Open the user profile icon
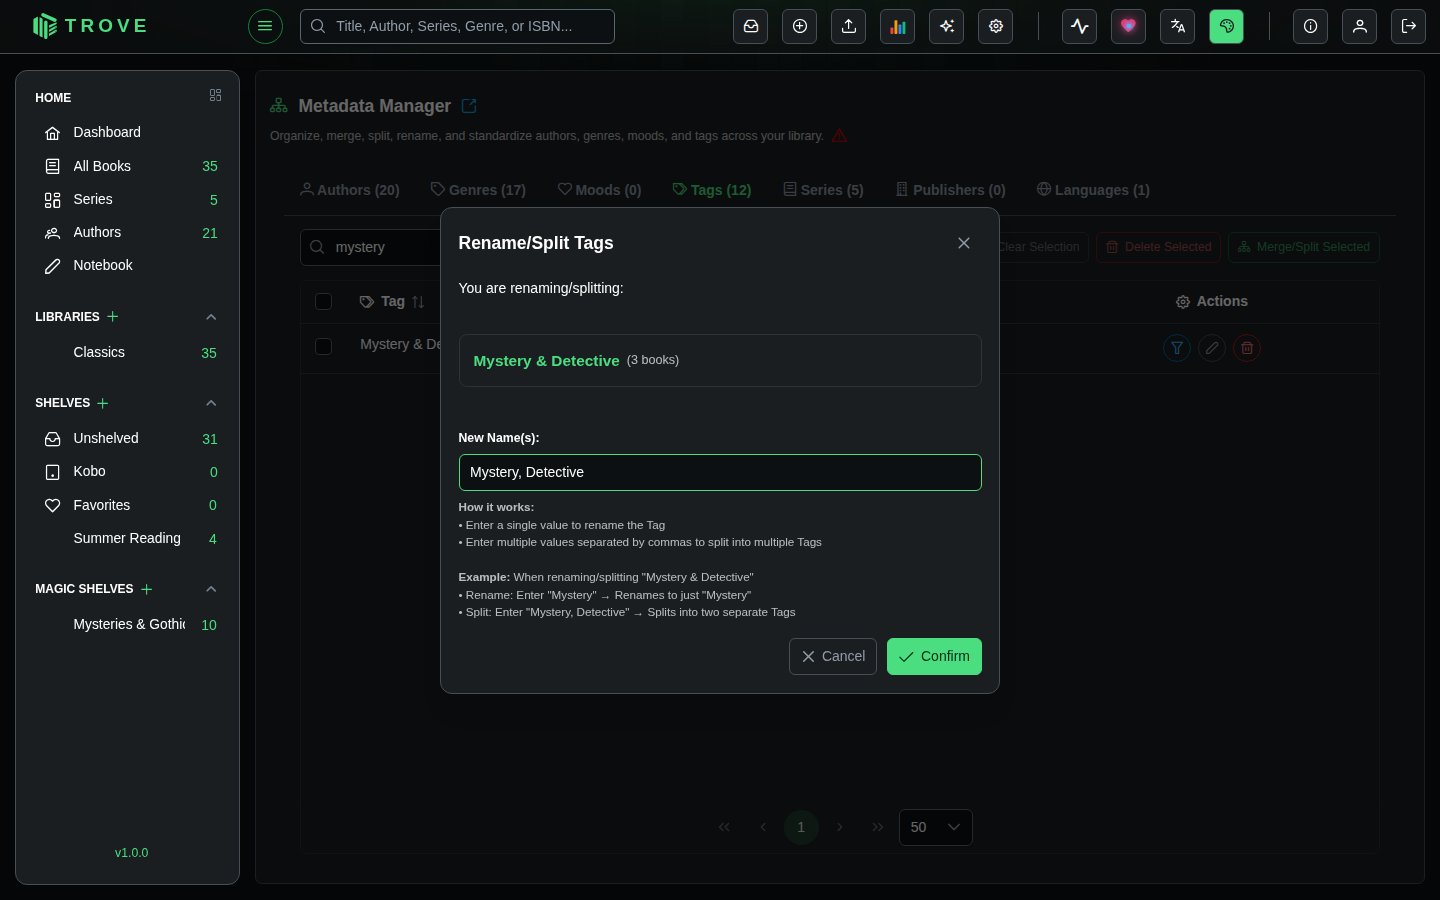 [x=1360, y=26]
